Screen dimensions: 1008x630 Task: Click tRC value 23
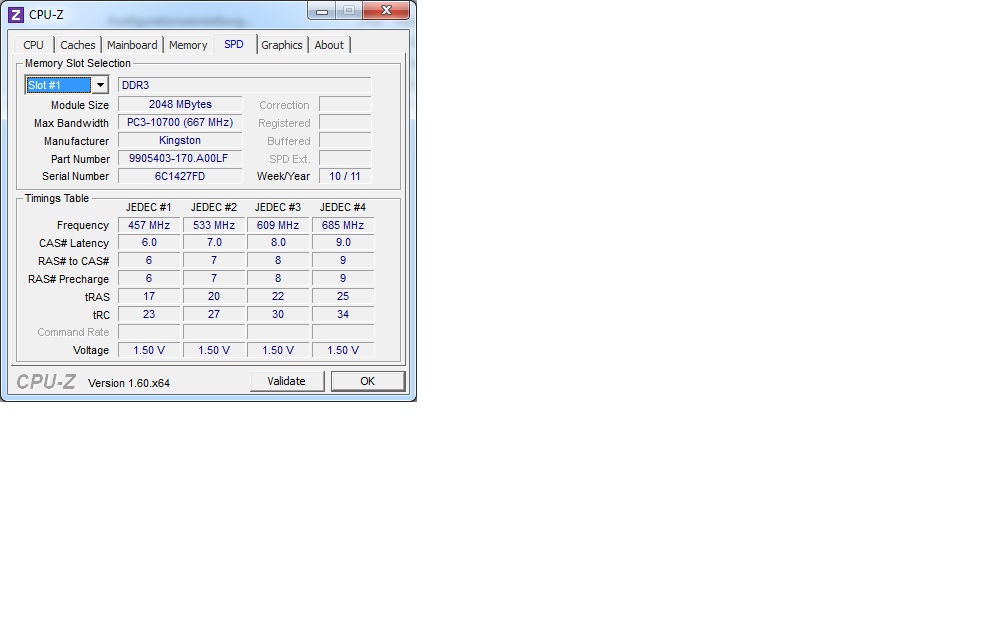149,314
